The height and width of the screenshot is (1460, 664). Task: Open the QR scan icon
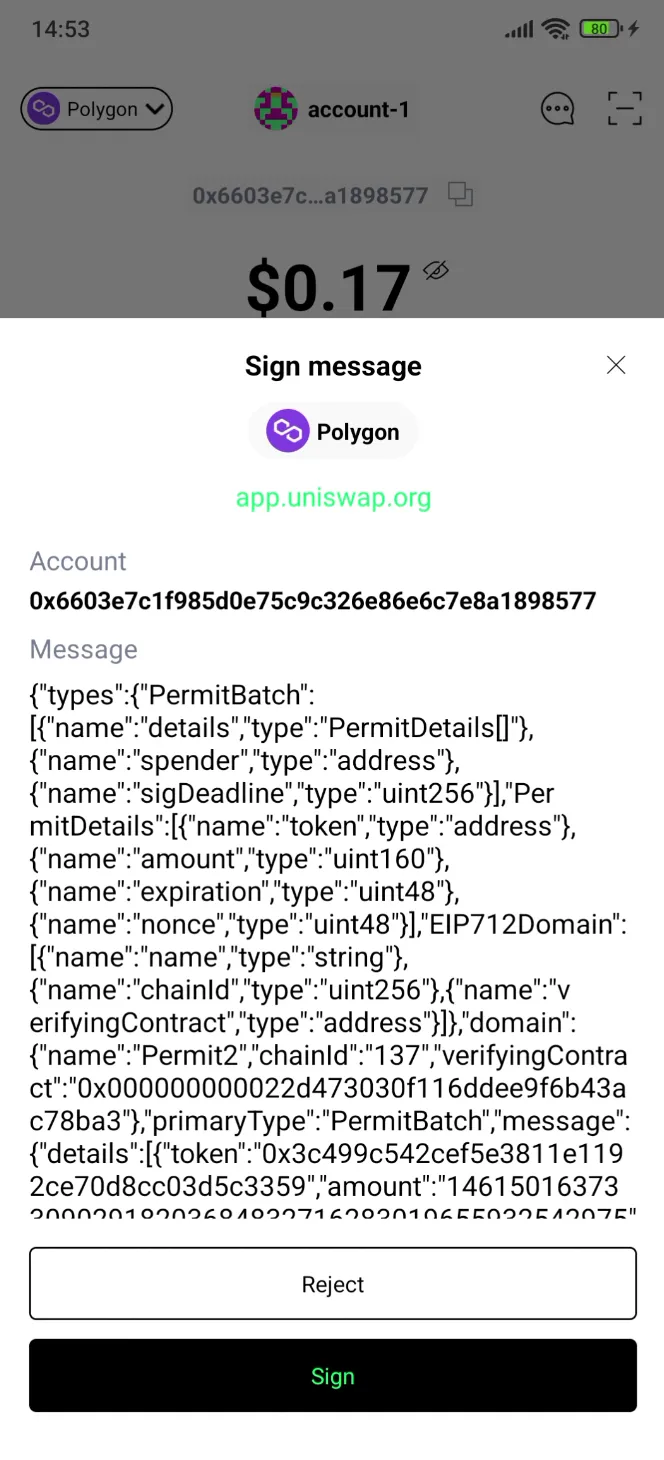(x=625, y=109)
